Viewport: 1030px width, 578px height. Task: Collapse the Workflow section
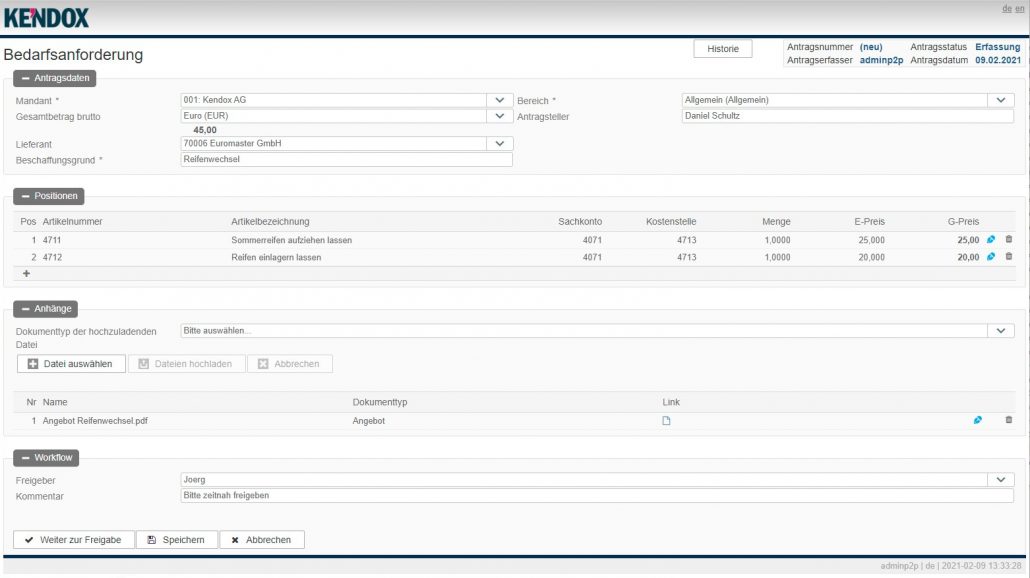coord(46,458)
